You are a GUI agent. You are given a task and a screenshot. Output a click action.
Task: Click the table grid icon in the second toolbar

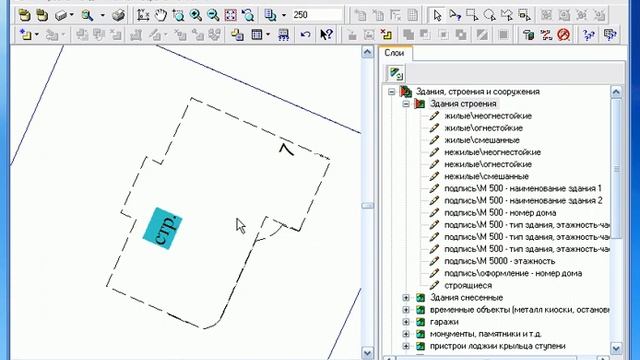click(x=257, y=35)
